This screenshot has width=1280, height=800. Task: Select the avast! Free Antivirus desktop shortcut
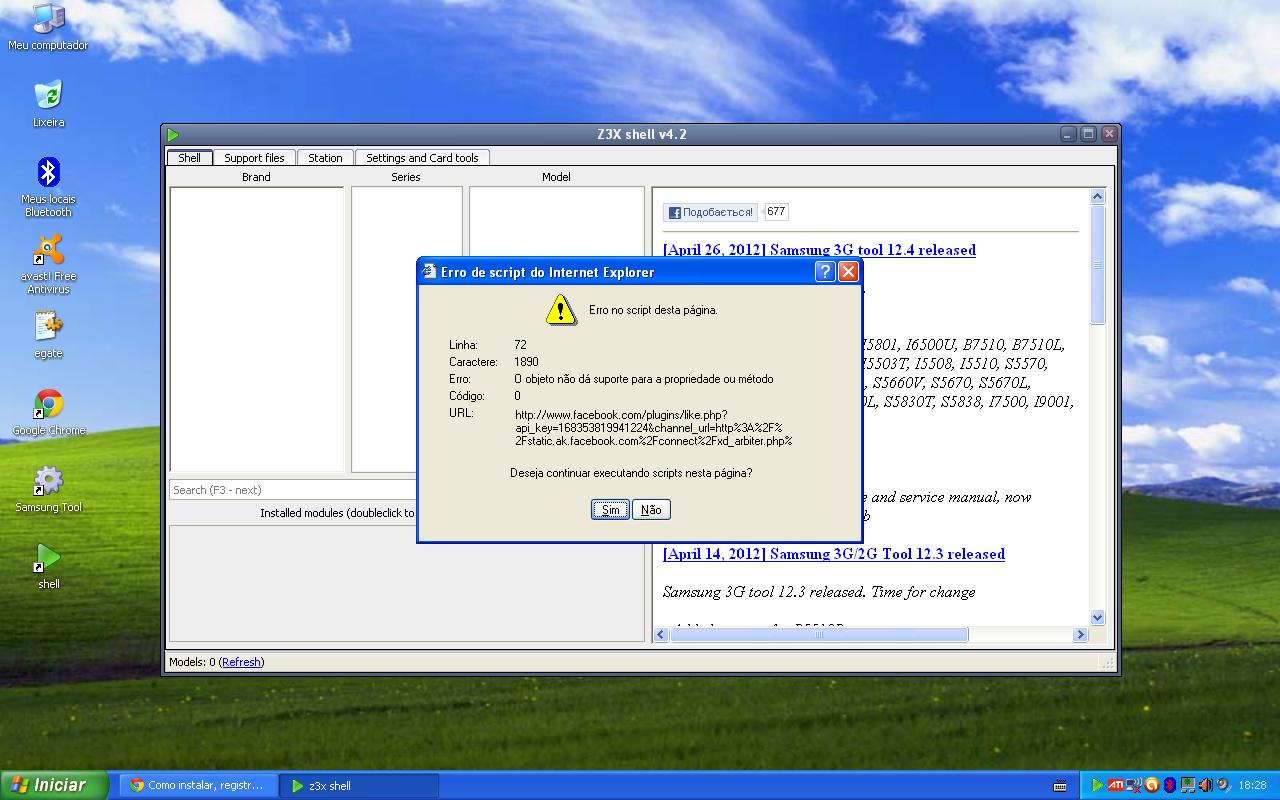coord(48,264)
